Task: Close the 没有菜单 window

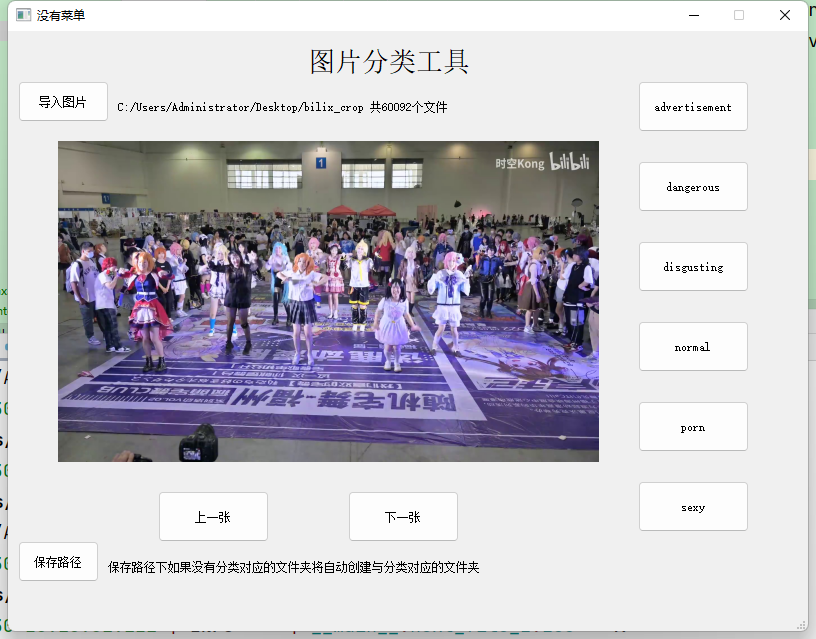Action: pos(785,15)
